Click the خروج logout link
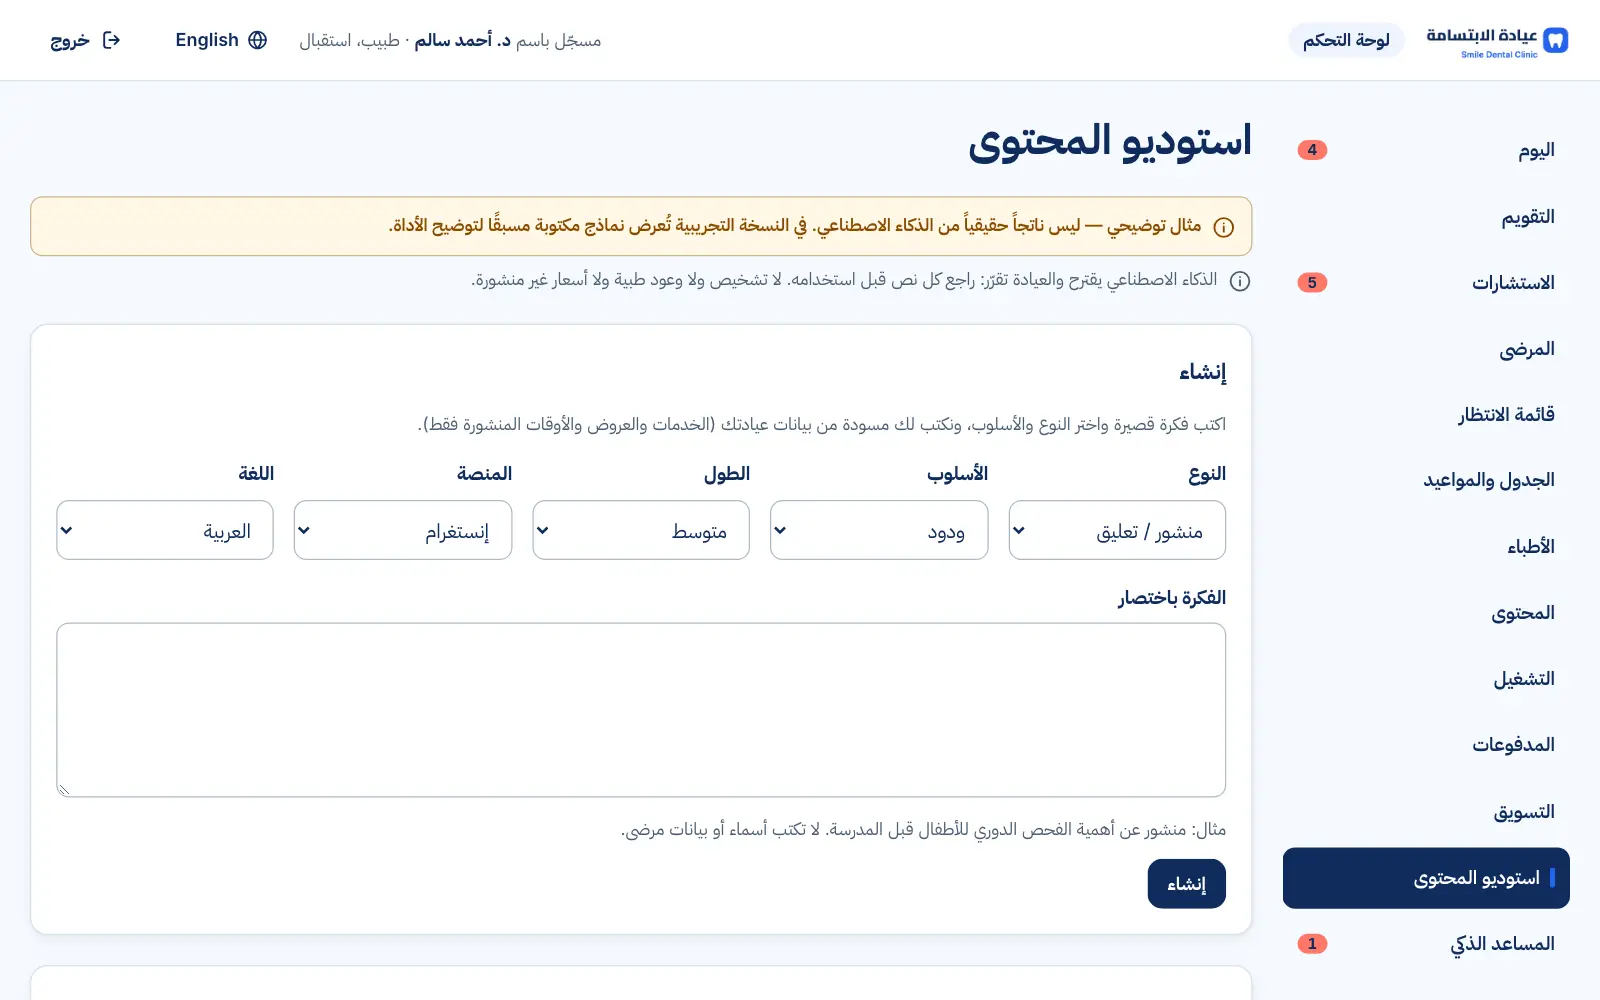The height and width of the screenshot is (1000, 1600). click(x=85, y=40)
